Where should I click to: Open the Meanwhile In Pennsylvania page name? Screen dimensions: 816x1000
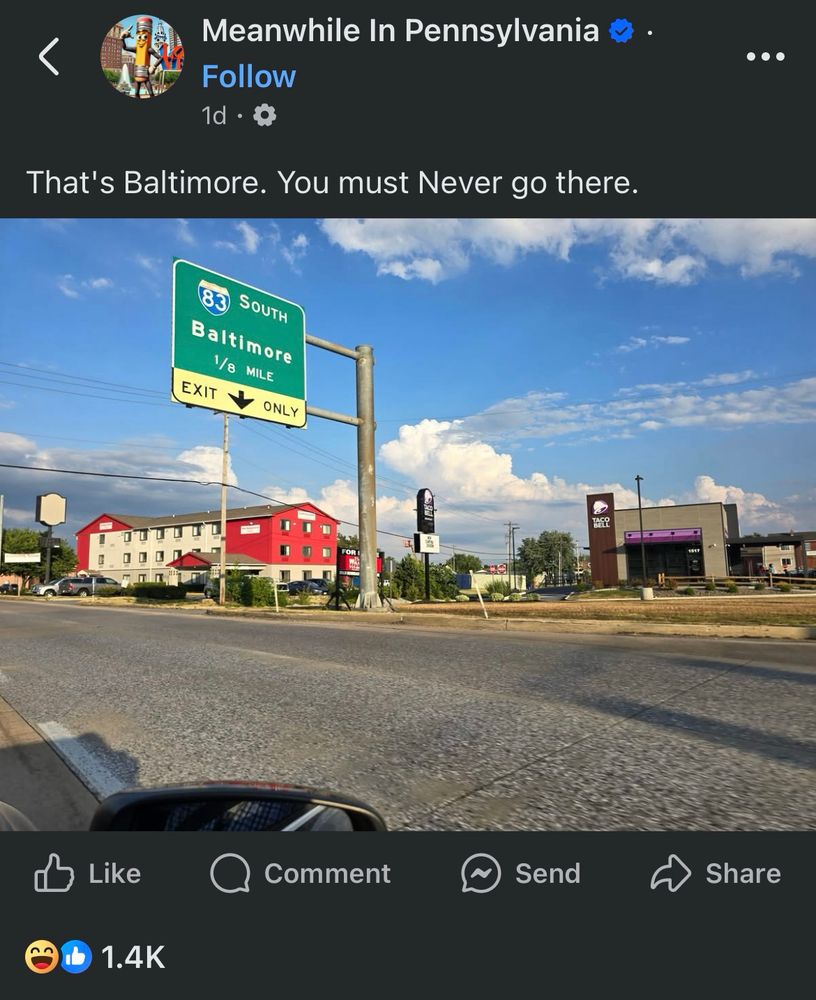pyautogui.click(x=400, y=31)
